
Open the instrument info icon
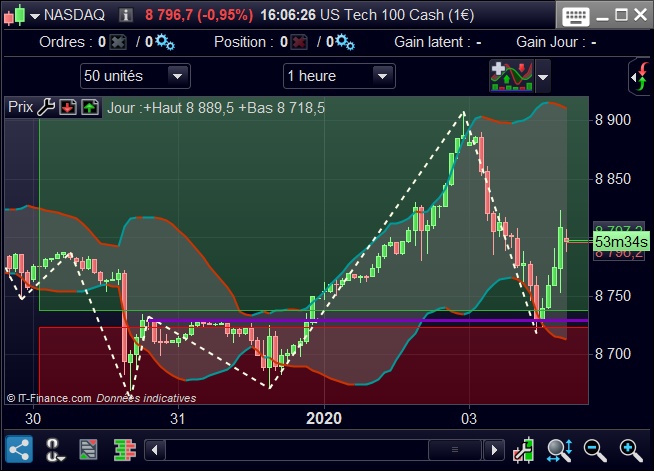126,15
